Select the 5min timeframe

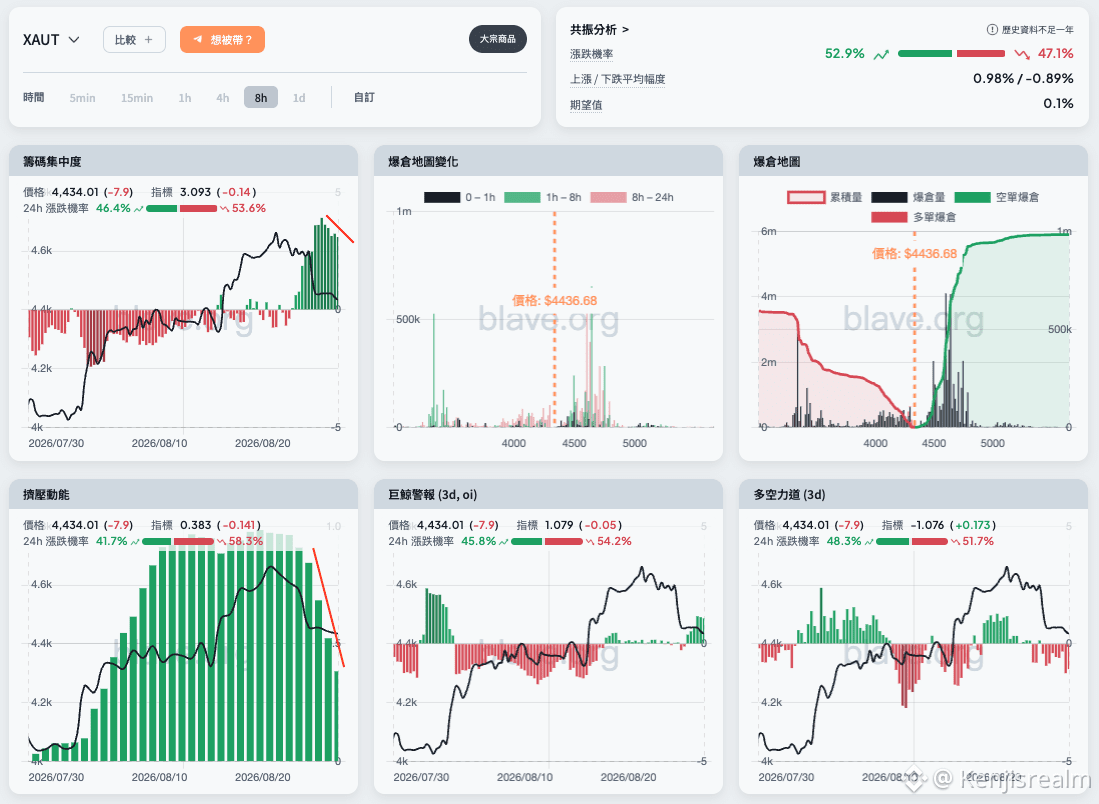(x=82, y=97)
